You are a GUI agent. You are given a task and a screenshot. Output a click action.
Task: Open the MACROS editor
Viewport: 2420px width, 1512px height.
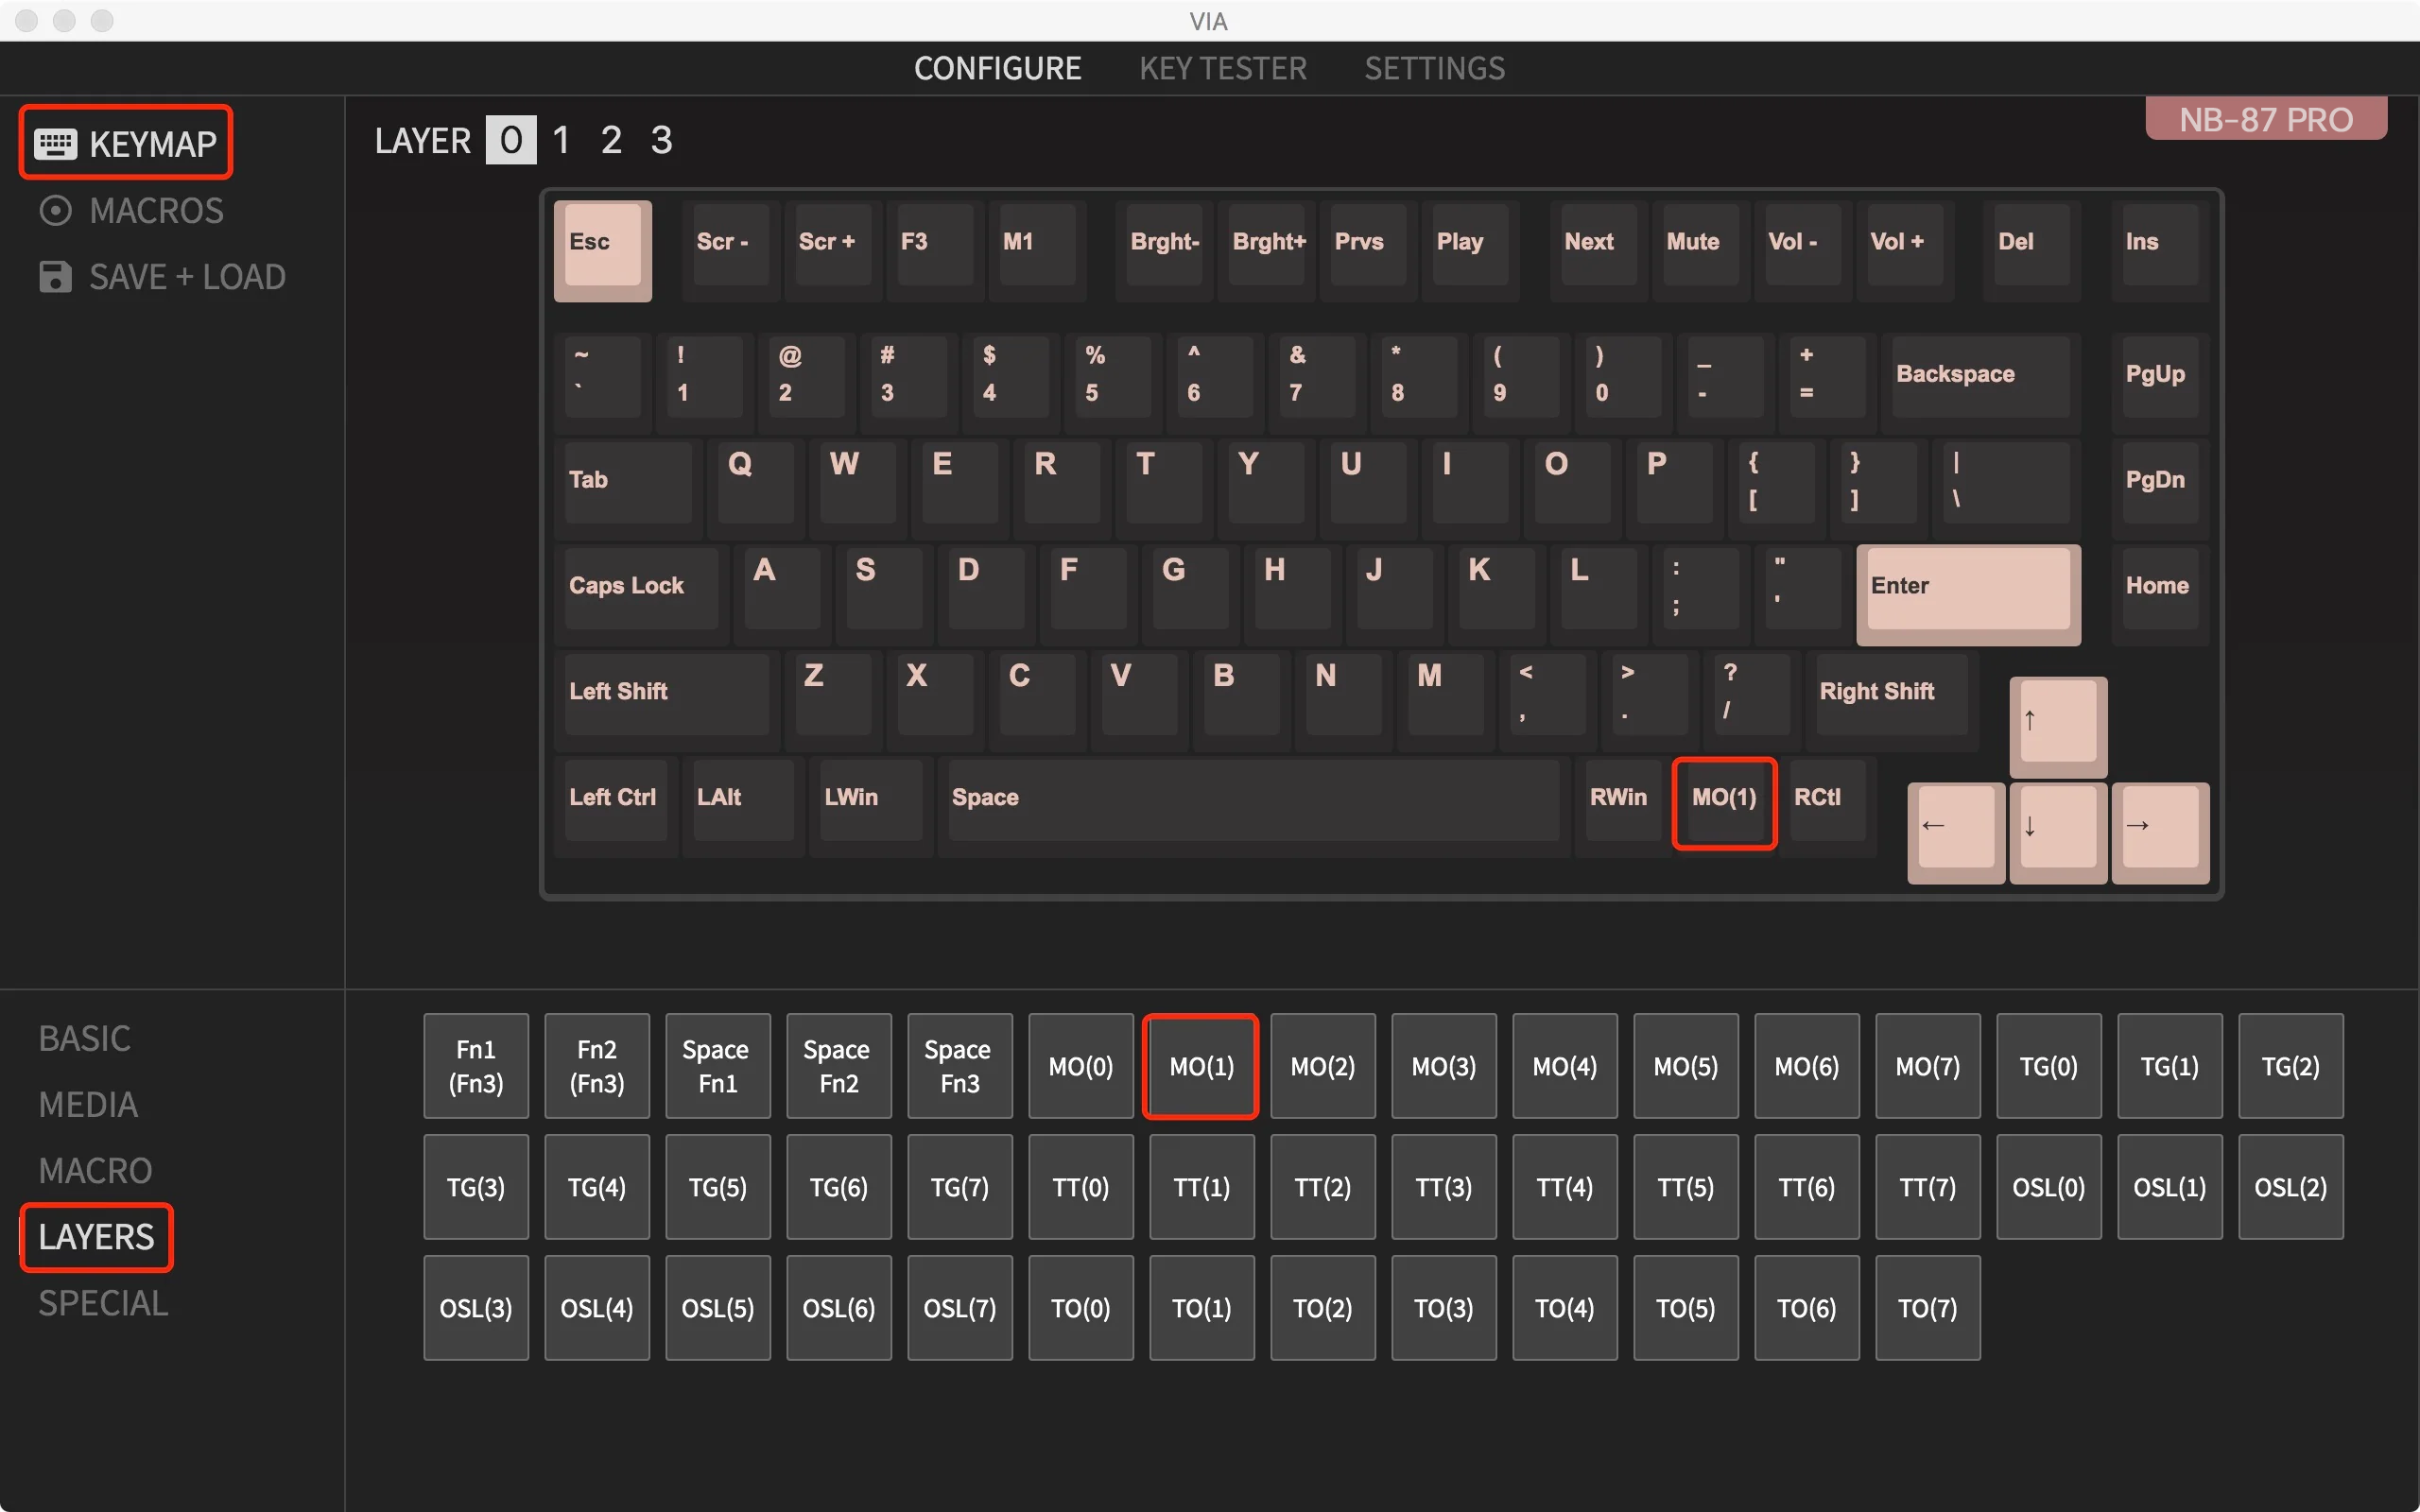(x=130, y=210)
